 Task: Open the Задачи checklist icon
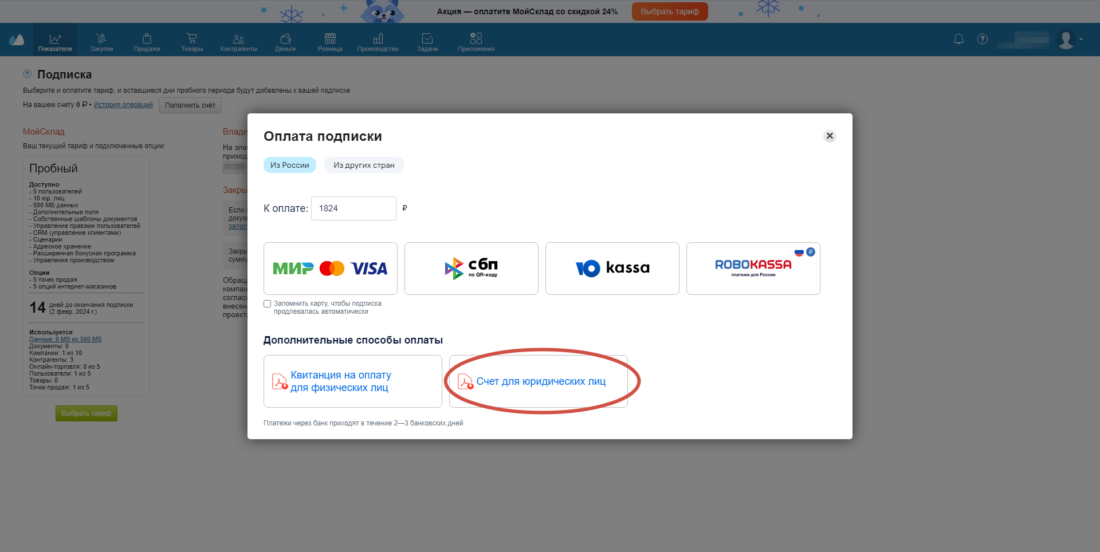click(x=427, y=39)
